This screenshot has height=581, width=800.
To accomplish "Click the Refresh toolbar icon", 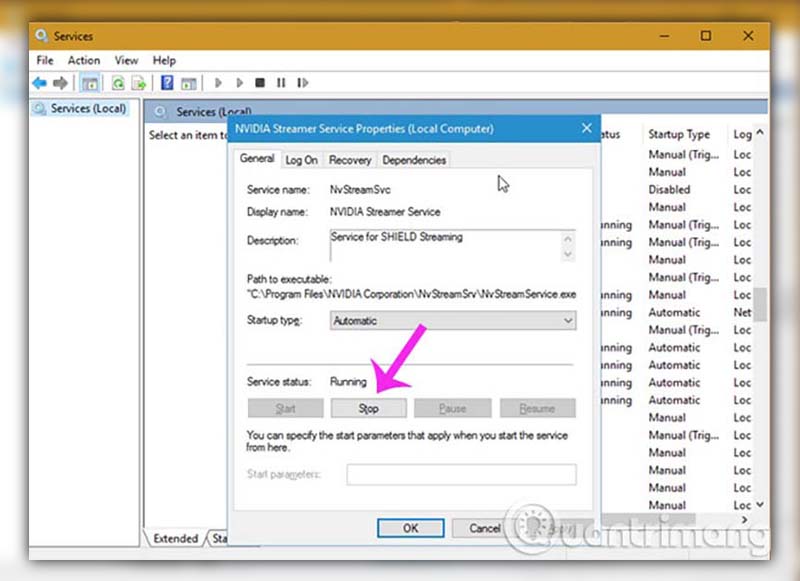I will (x=118, y=83).
